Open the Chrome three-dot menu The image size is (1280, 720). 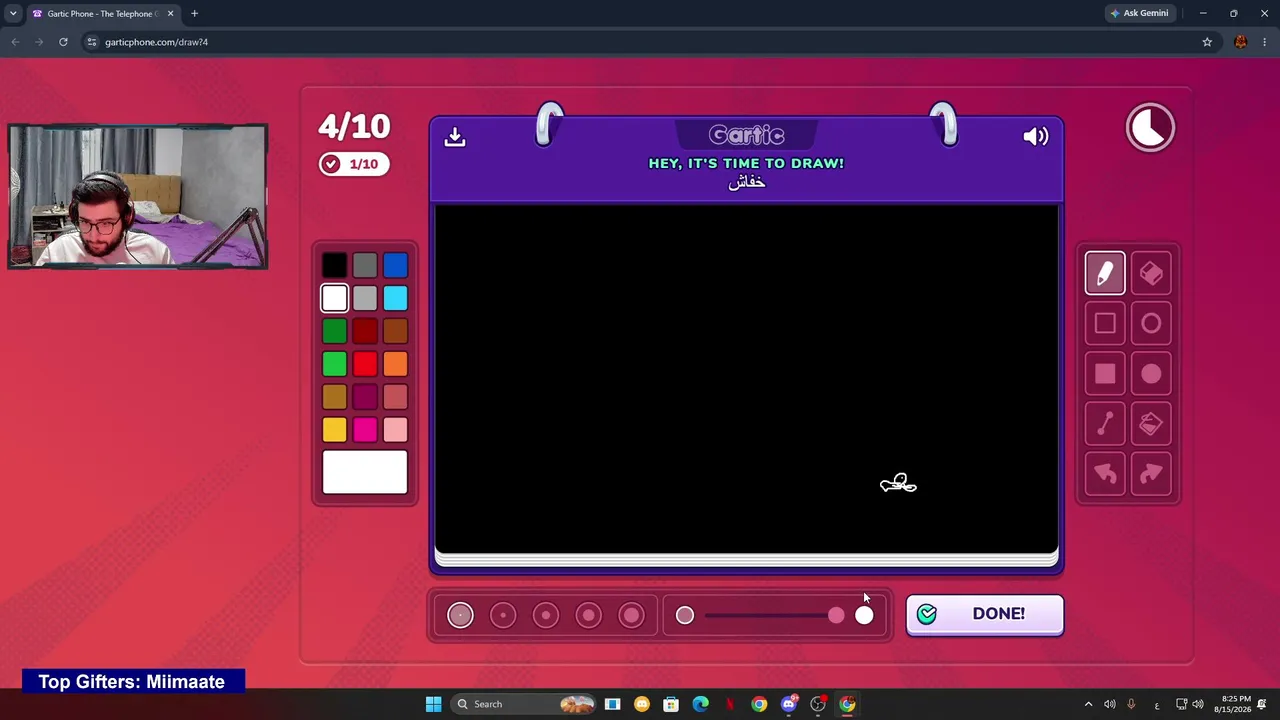pos(1265,42)
